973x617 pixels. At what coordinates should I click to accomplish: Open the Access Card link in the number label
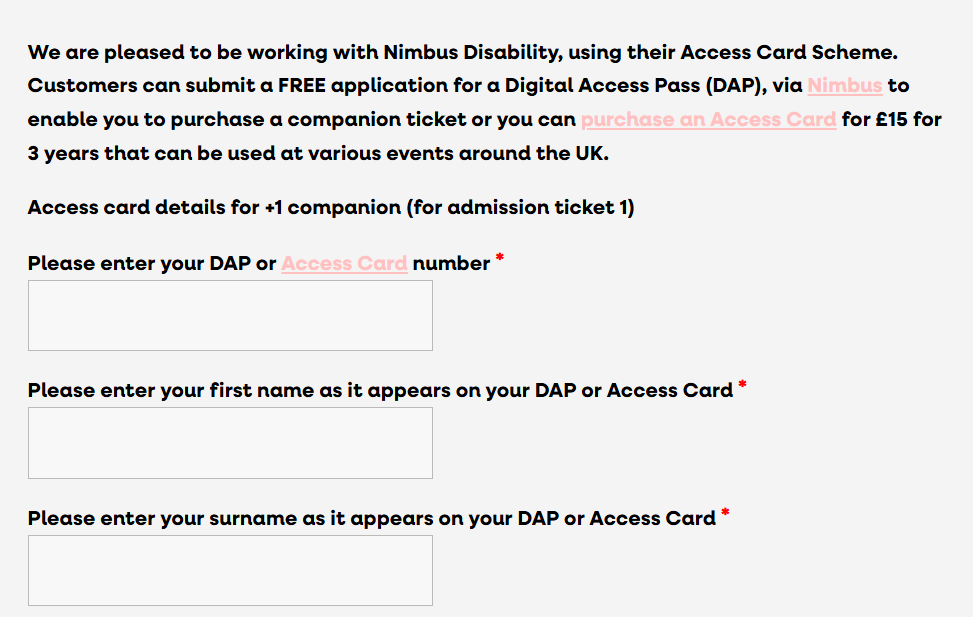pos(344,264)
